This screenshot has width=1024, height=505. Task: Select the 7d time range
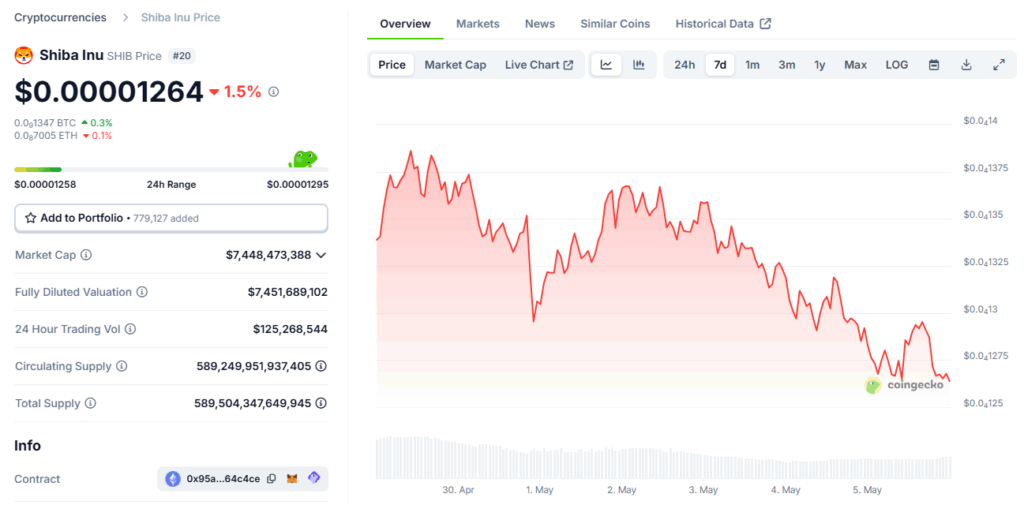pos(720,65)
